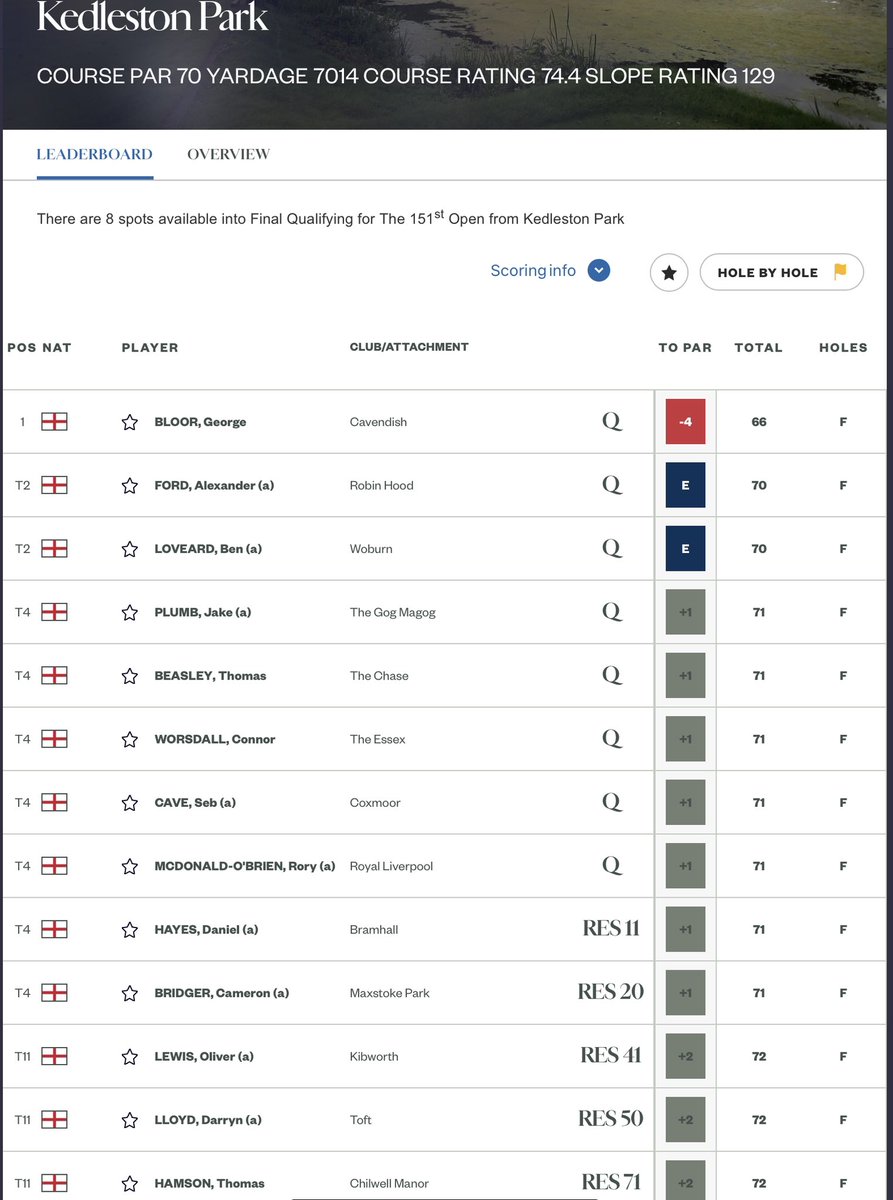The width and height of the screenshot is (893, 1200).
Task: Click England flag in Oliver Lewis's row
Action: tap(54, 1057)
